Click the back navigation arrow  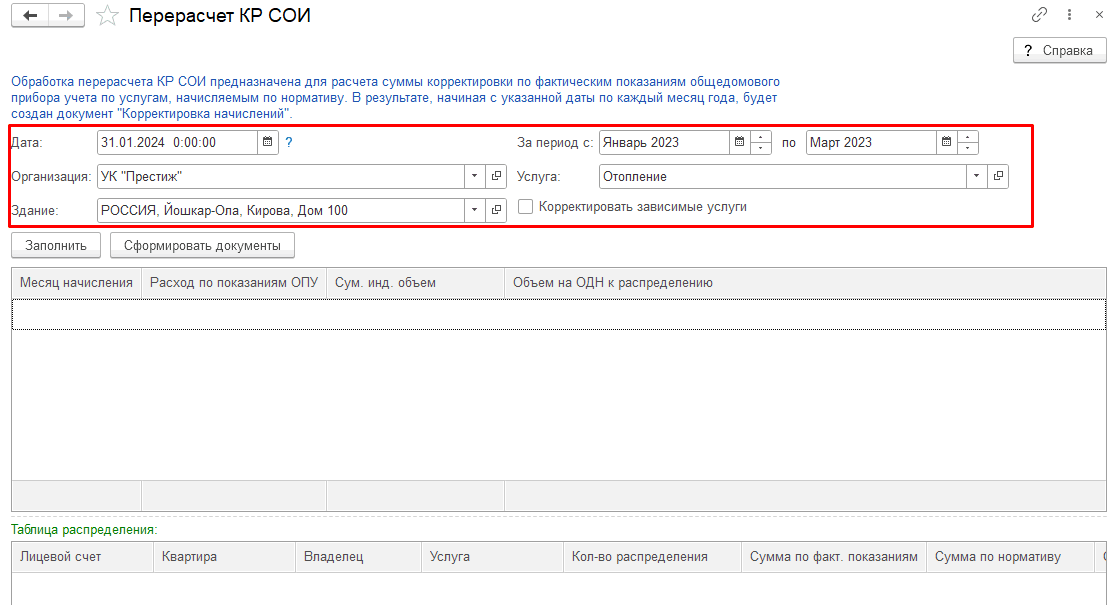click(x=30, y=16)
